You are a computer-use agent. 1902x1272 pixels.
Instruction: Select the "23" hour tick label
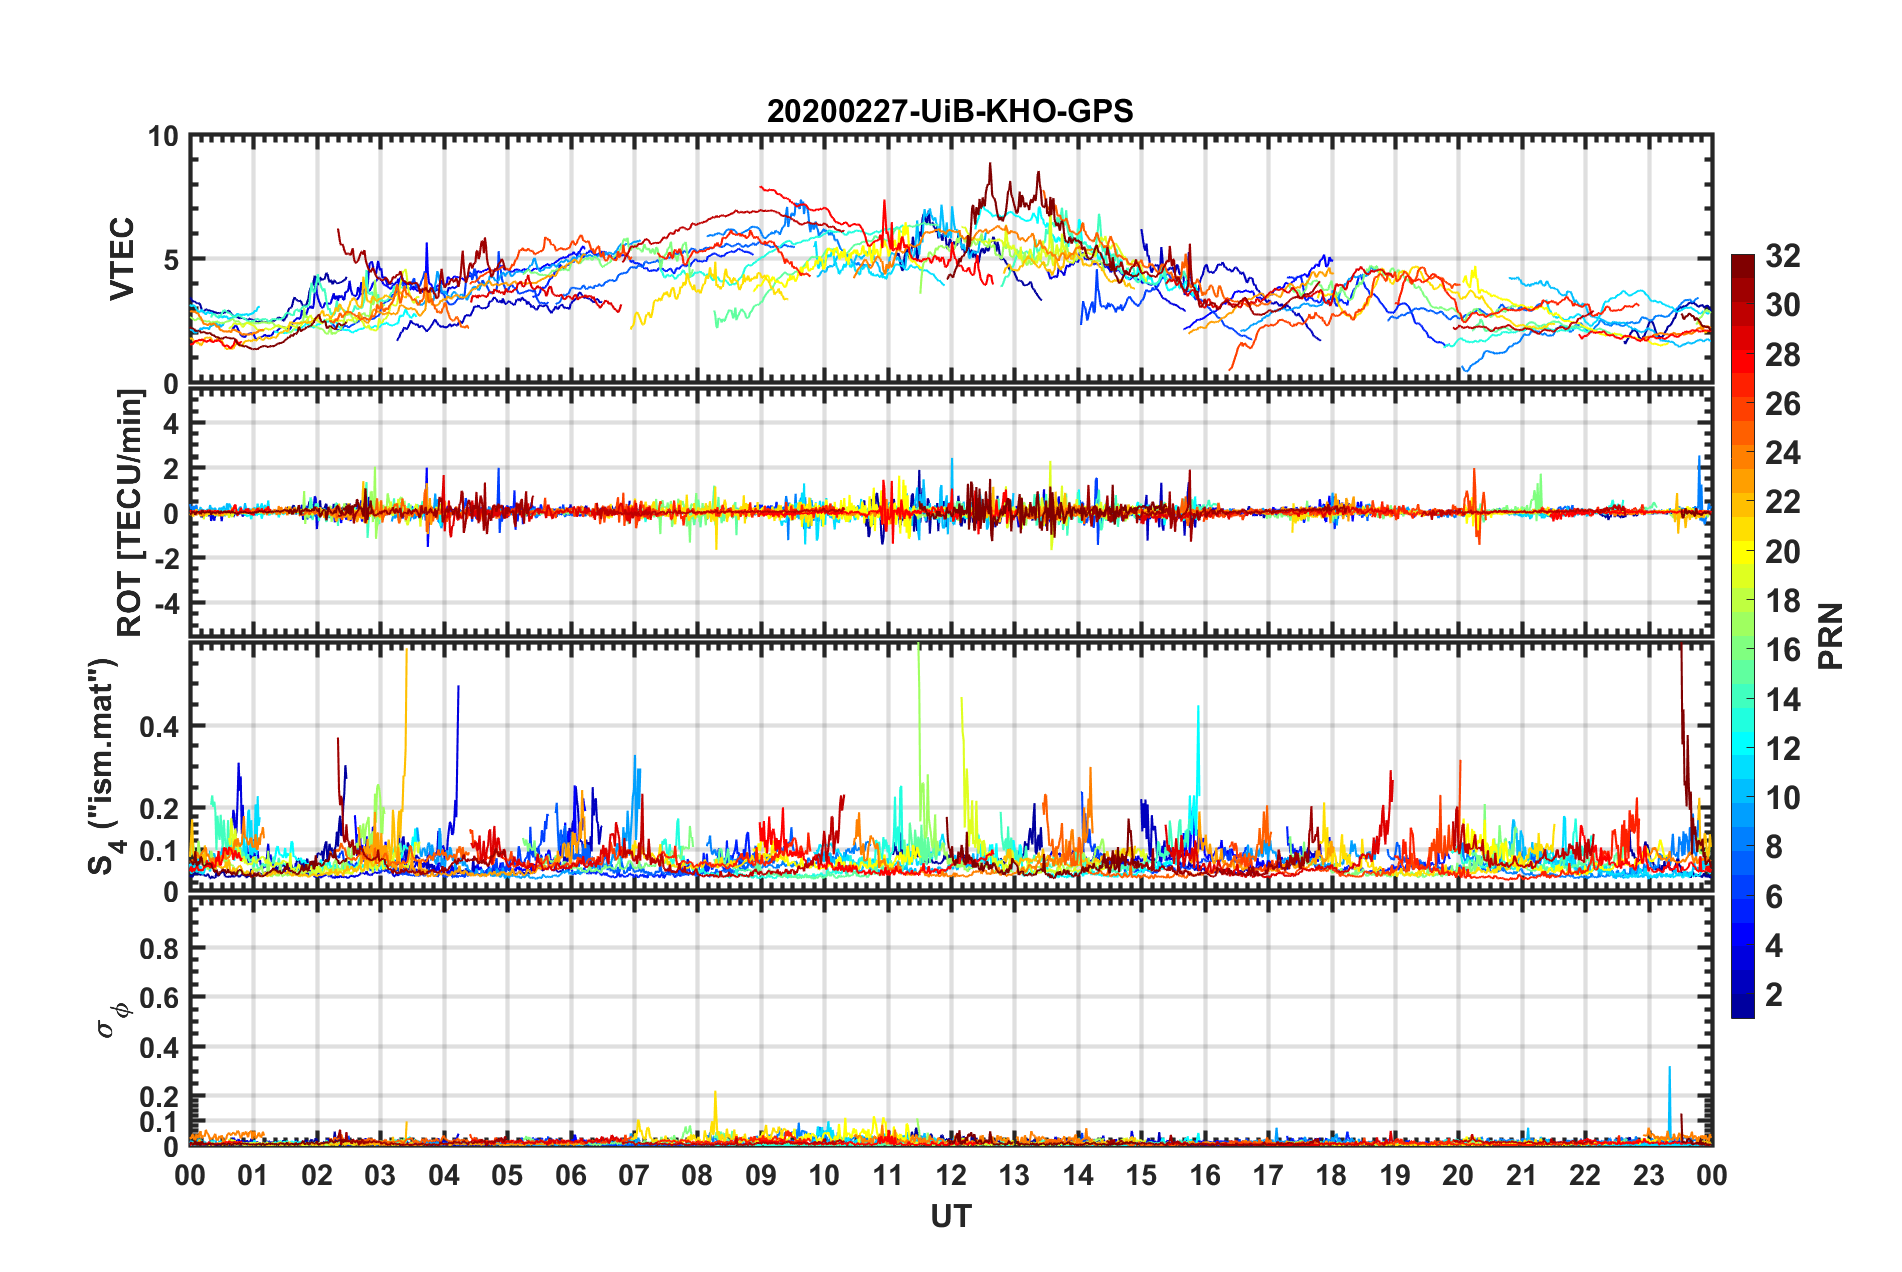point(1648,1175)
